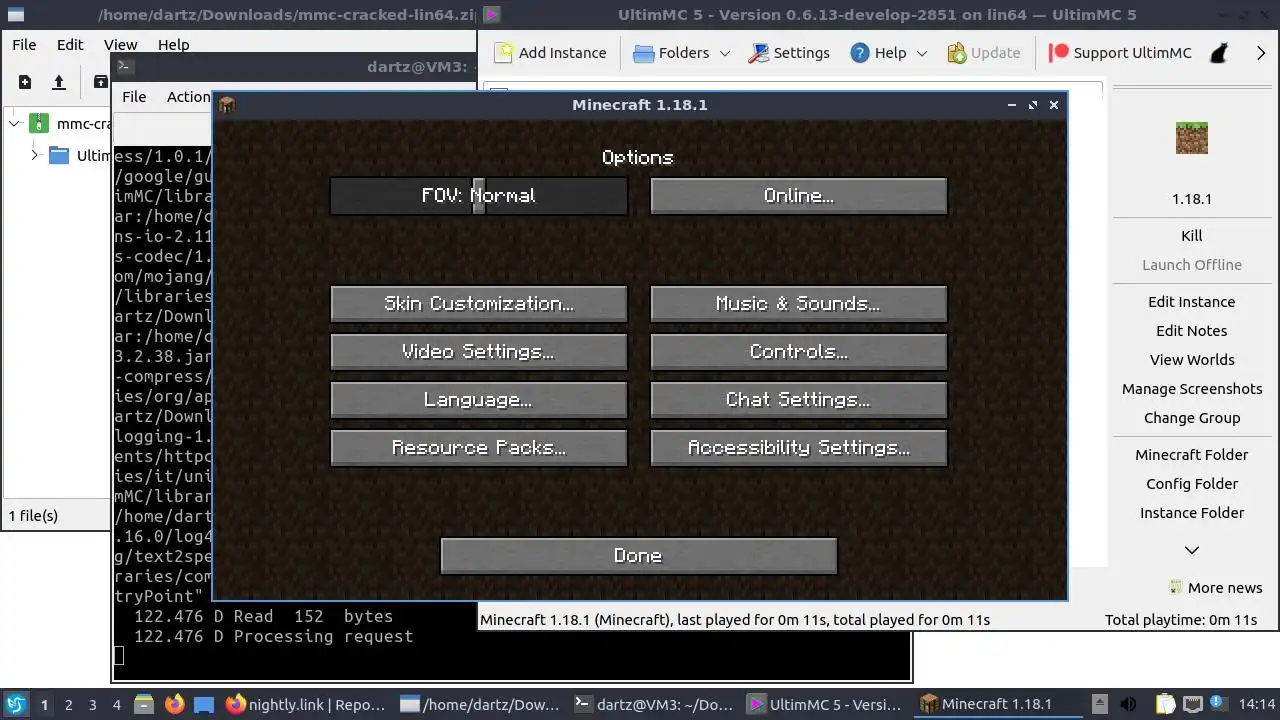Open Actions menu in terminal window

point(188,96)
